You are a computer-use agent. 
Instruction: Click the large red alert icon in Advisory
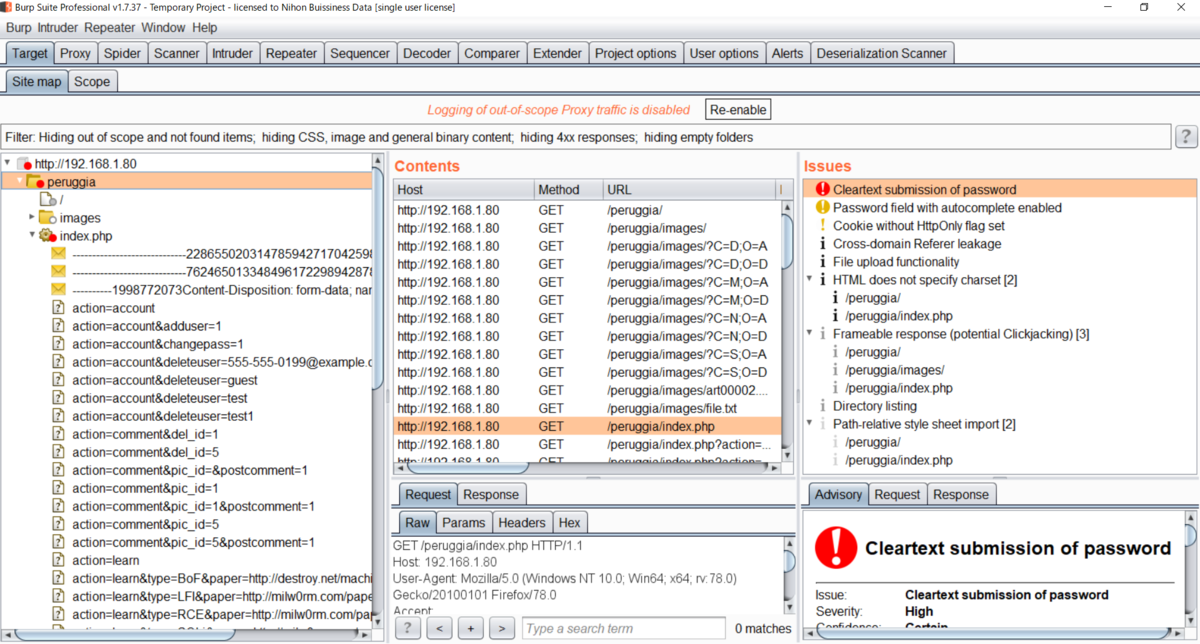pyautogui.click(x=836, y=547)
